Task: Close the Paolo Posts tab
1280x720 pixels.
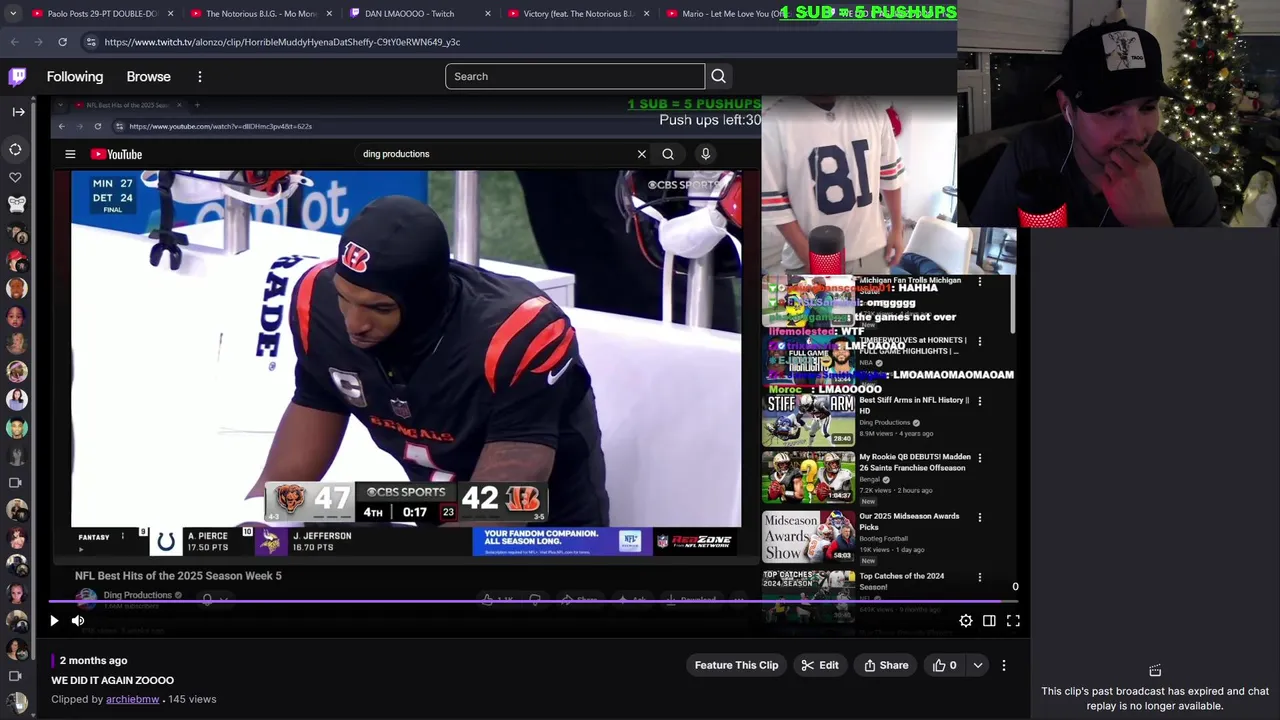Action: tap(170, 14)
